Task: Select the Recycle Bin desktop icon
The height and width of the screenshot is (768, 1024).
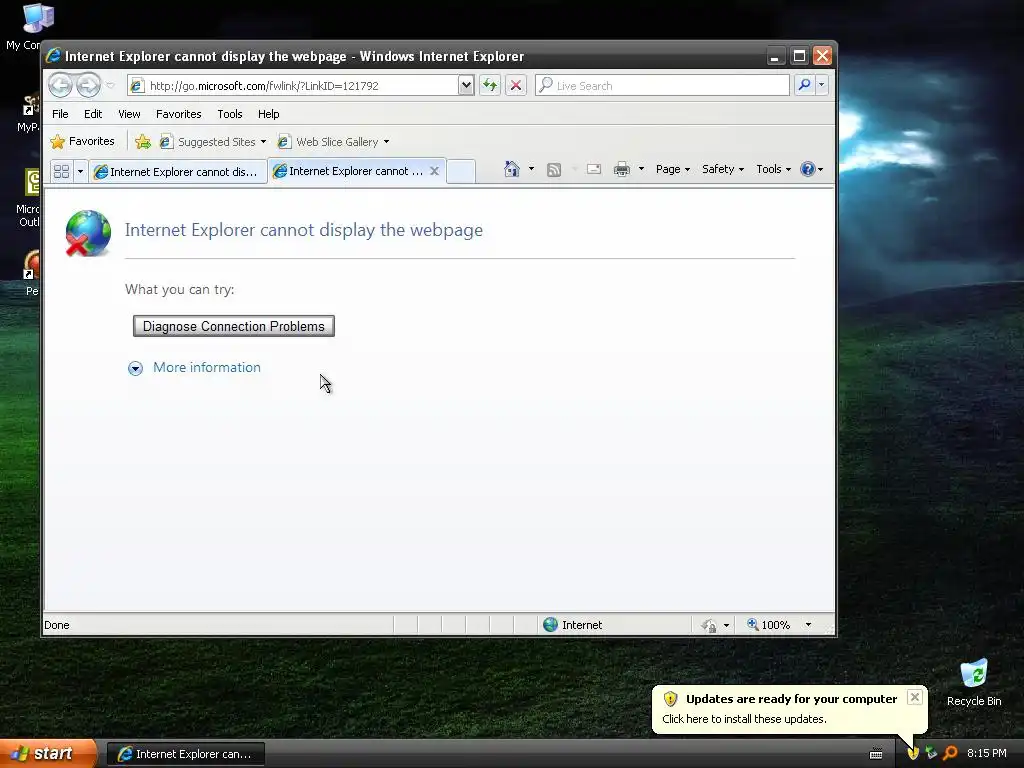Action: click(974, 683)
